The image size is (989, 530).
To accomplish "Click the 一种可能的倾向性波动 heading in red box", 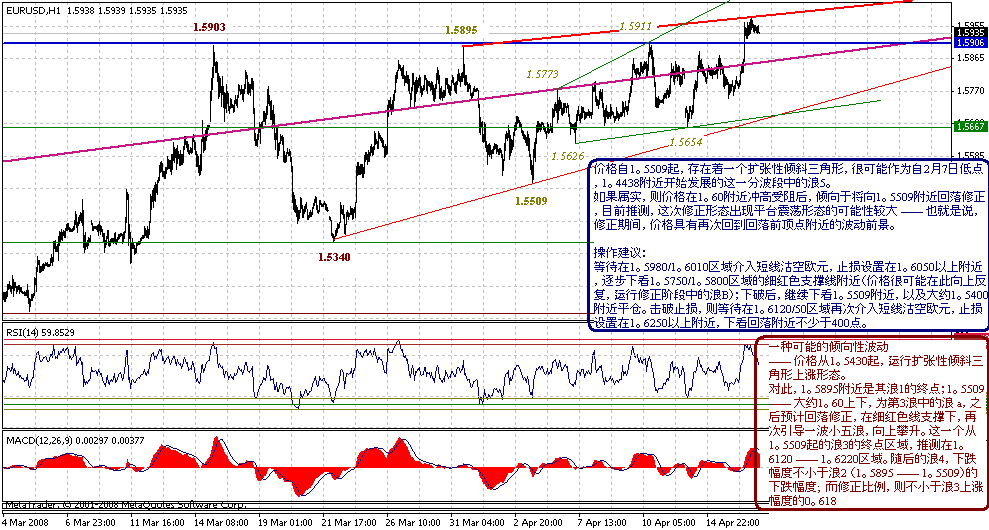I will (828, 346).
